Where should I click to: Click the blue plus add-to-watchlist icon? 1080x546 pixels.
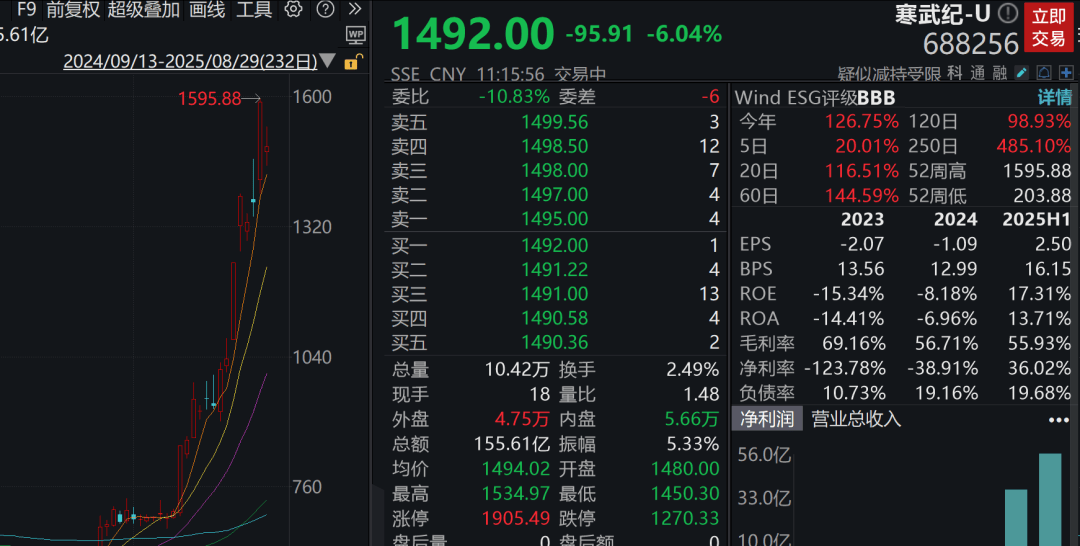[1066, 73]
